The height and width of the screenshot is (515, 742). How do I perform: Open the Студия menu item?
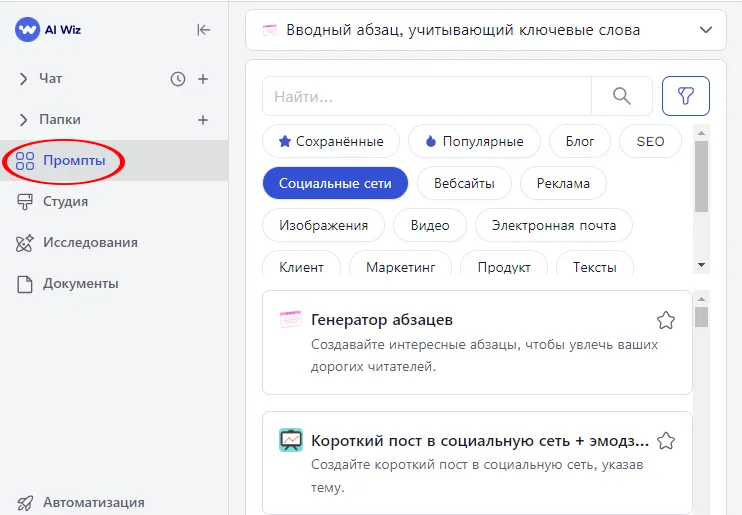(114, 202)
